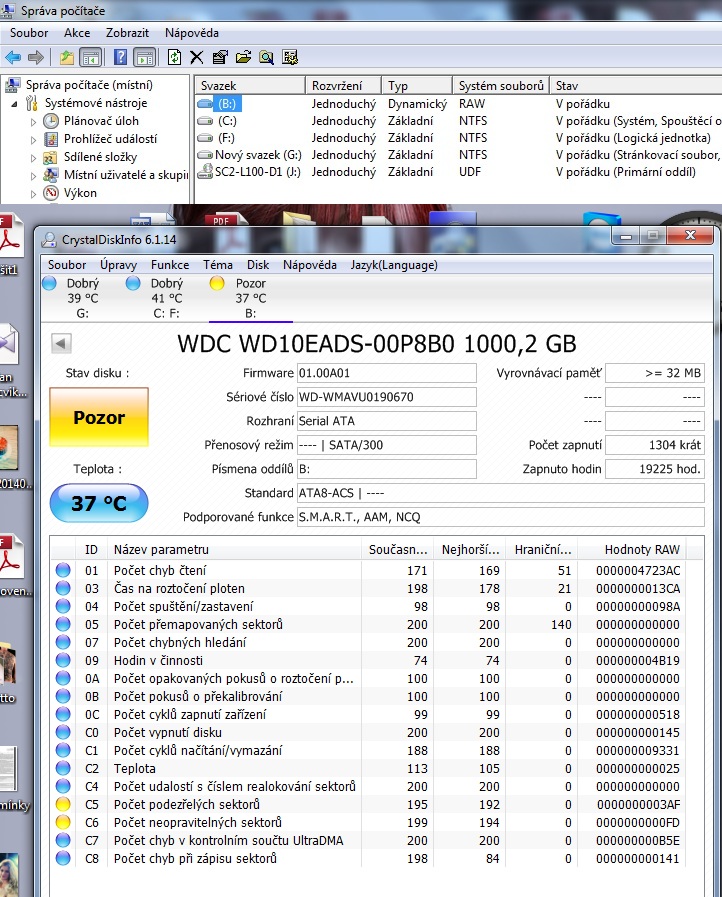Expand the Výkon tree node
This screenshot has width=722, height=897.
click(33, 194)
